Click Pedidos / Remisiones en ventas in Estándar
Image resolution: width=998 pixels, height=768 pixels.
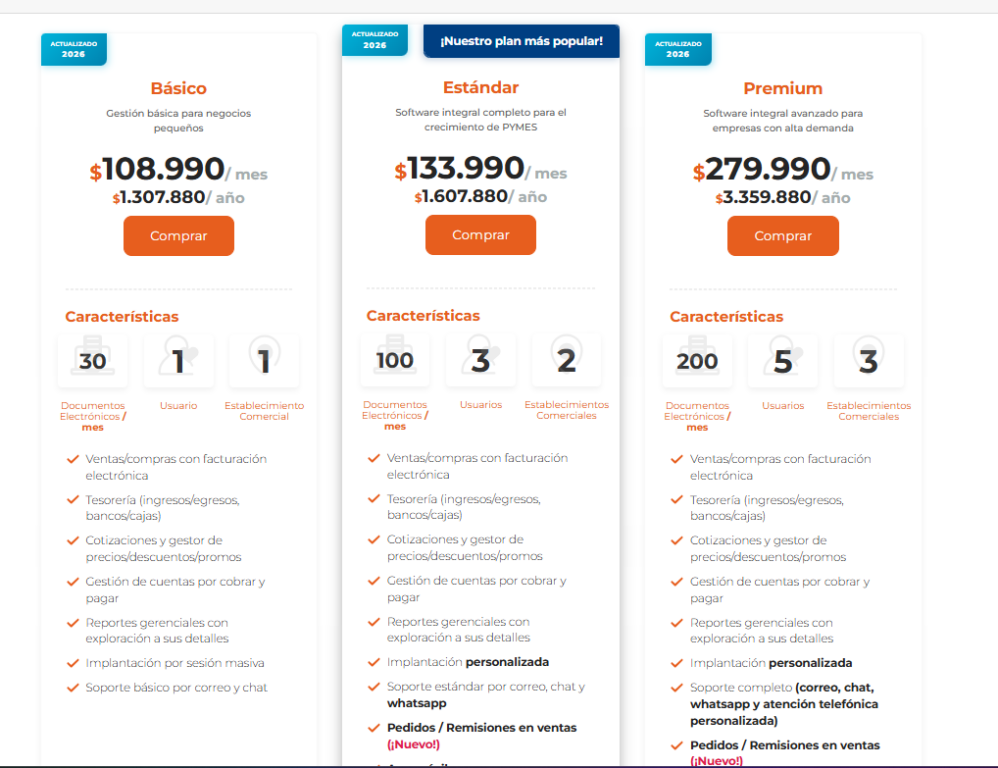[482, 727]
